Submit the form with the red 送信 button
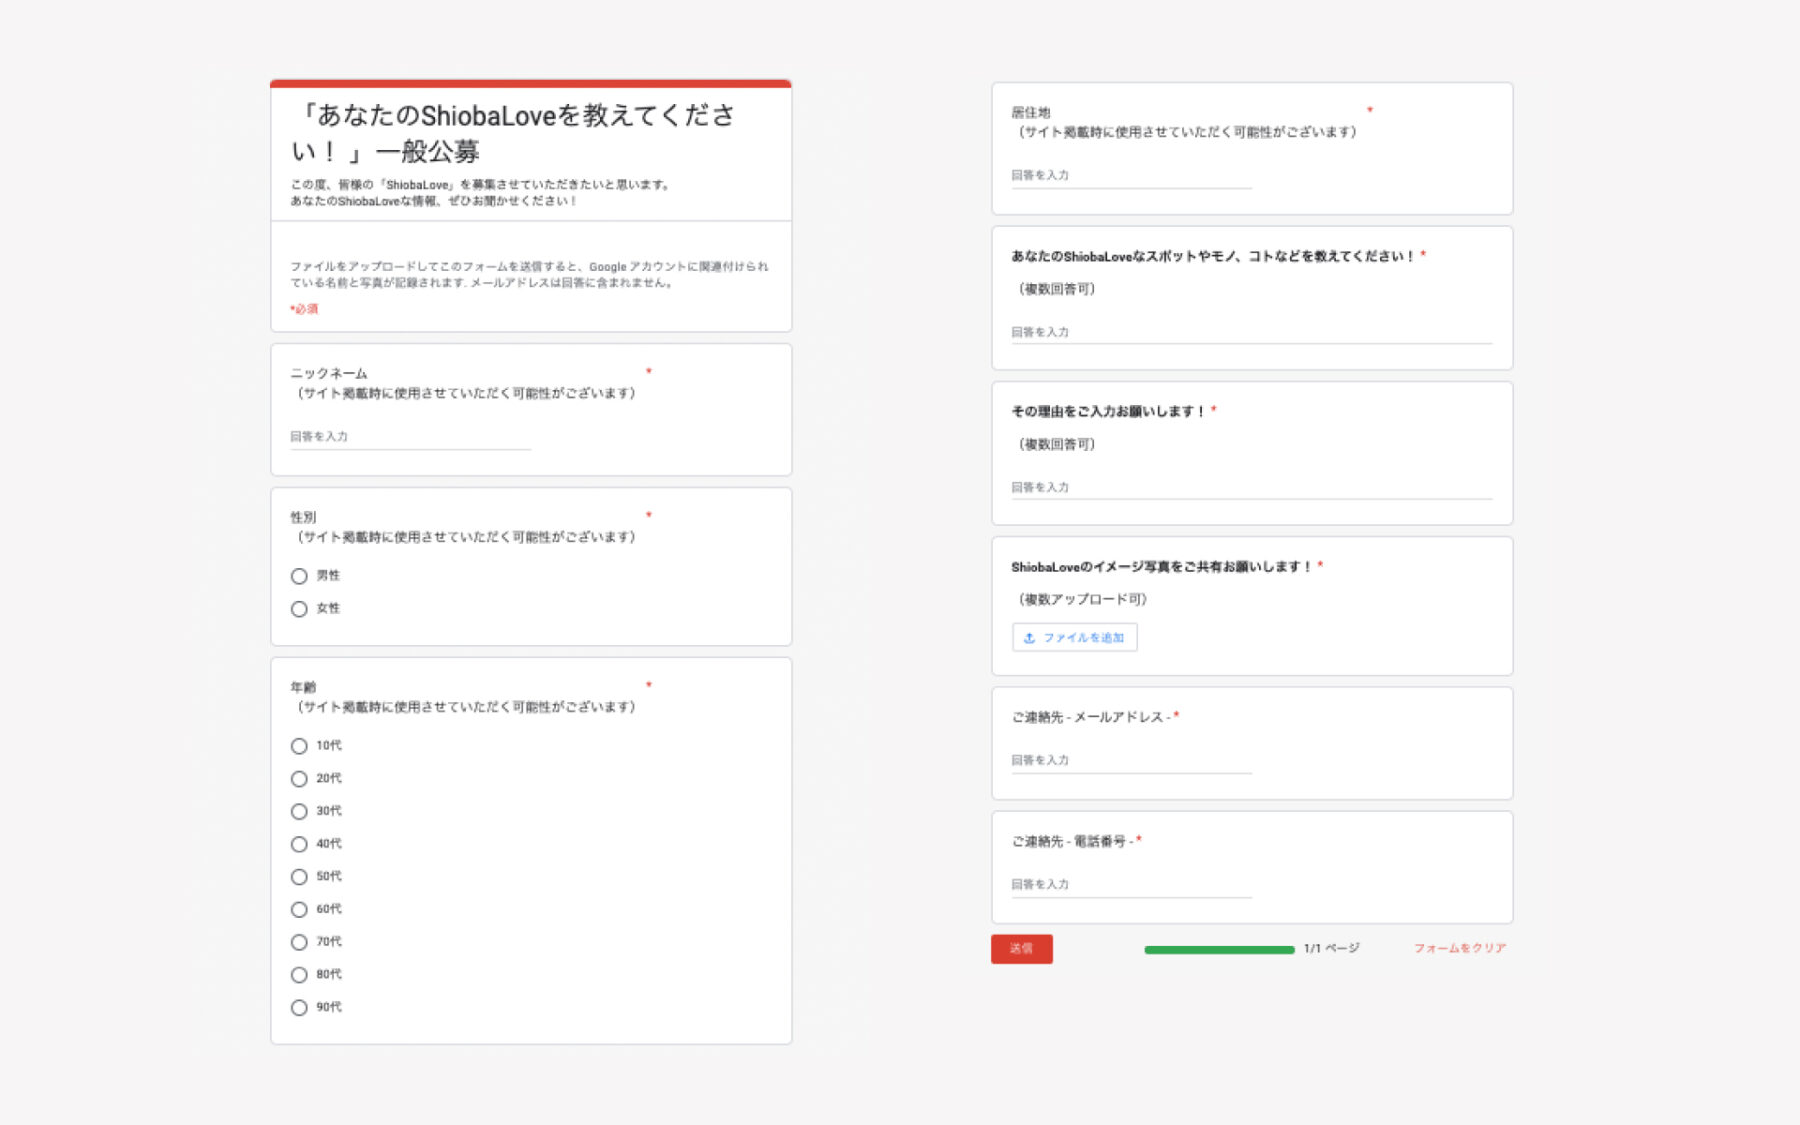Image resolution: width=1800 pixels, height=1125 pixels. (x=1021, y=949)
